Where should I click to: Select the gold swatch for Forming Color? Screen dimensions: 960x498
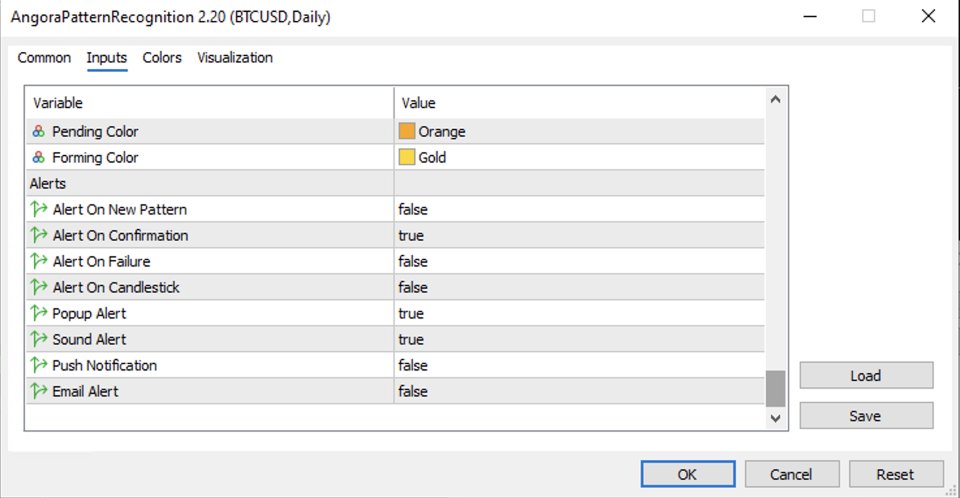[x=407, y=157]
